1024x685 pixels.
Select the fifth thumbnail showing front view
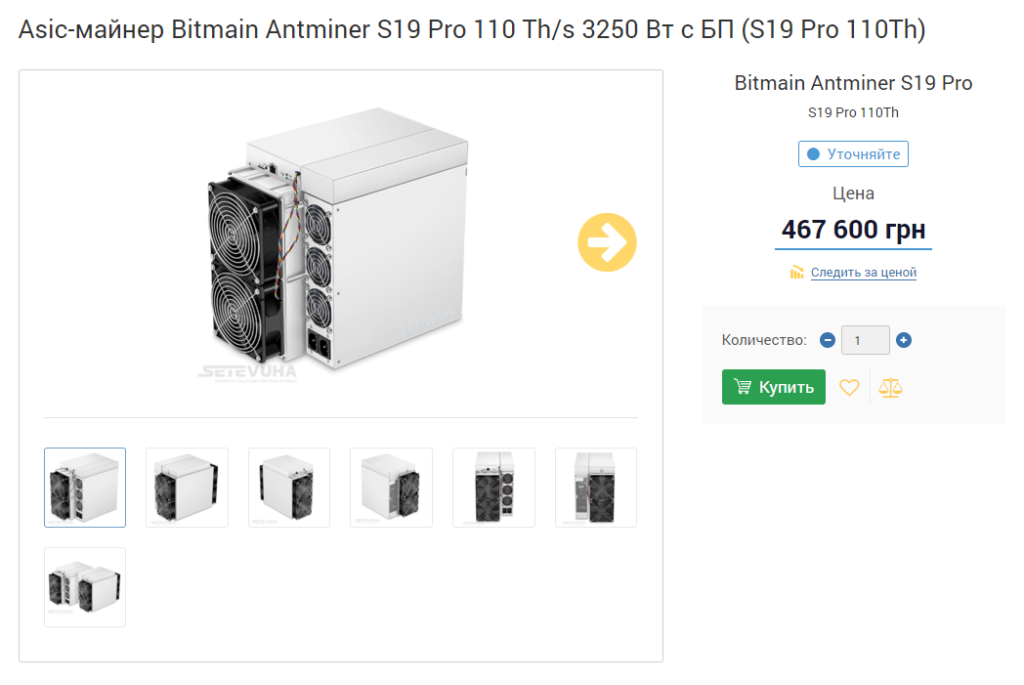[493, 487]
